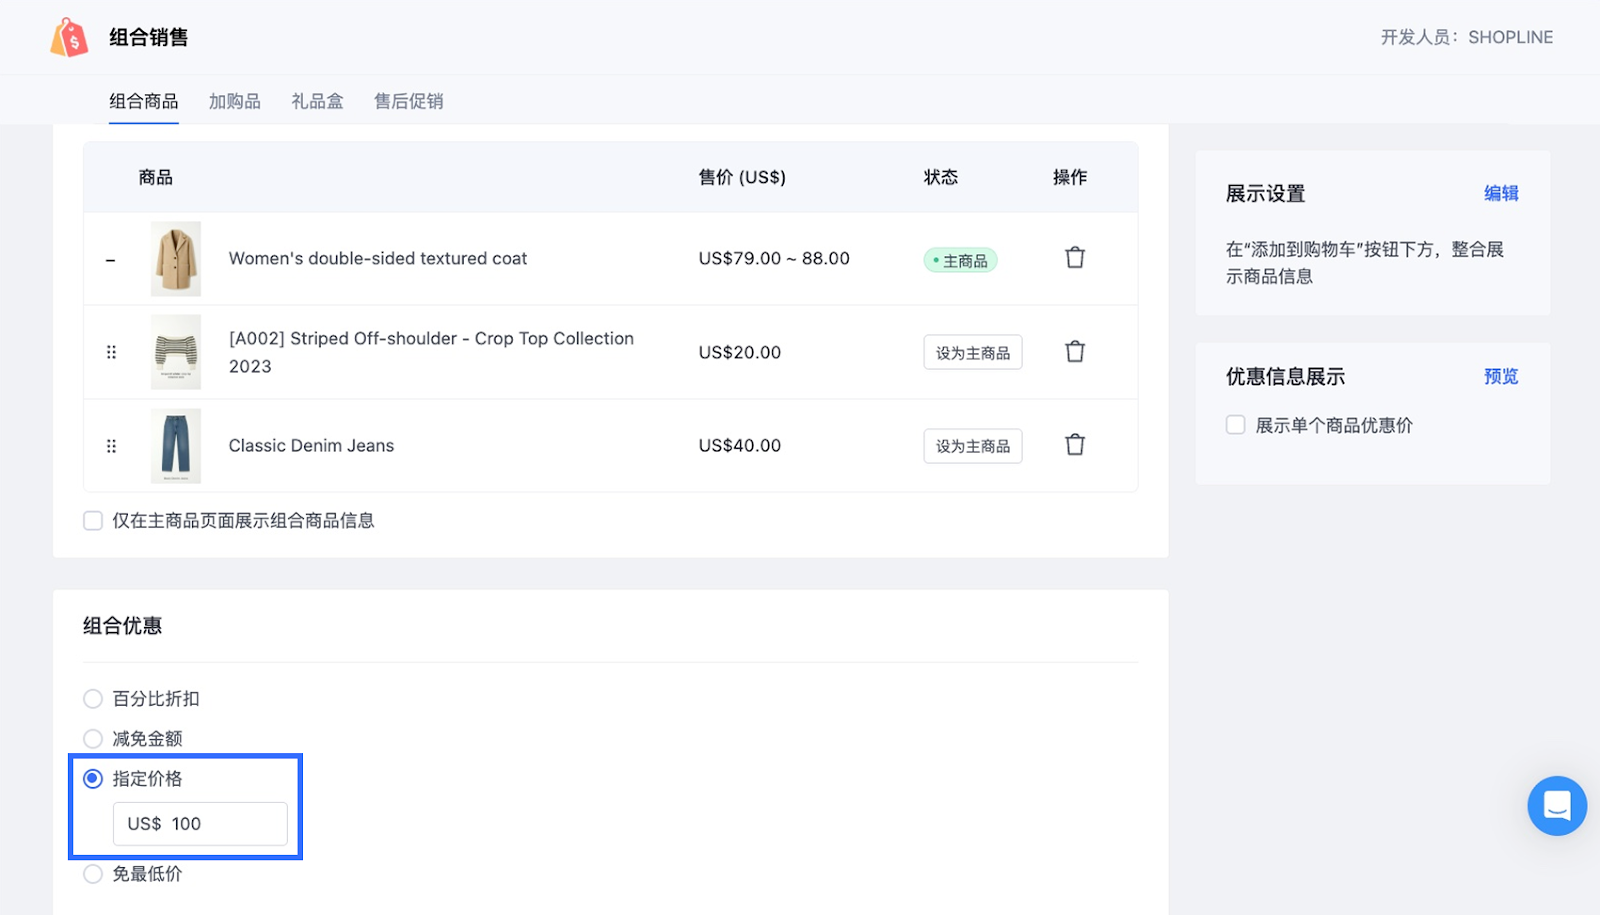Click the orange shopping bag app logo
The width and height of the screenshot is (1600, 915).
pyautogui.click(x=69, y=38)
